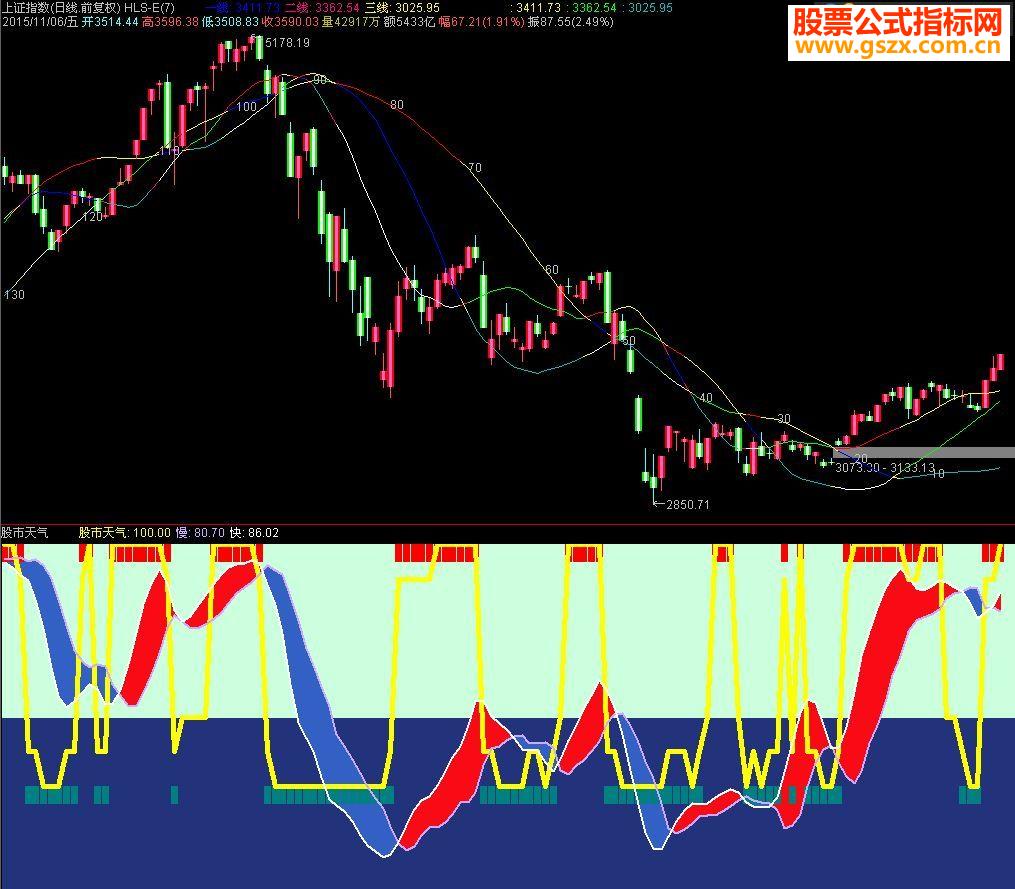Click the 30 marker on the line
Image resolution: width=1015 pixels, height=889 pixels.
(784, 418)
